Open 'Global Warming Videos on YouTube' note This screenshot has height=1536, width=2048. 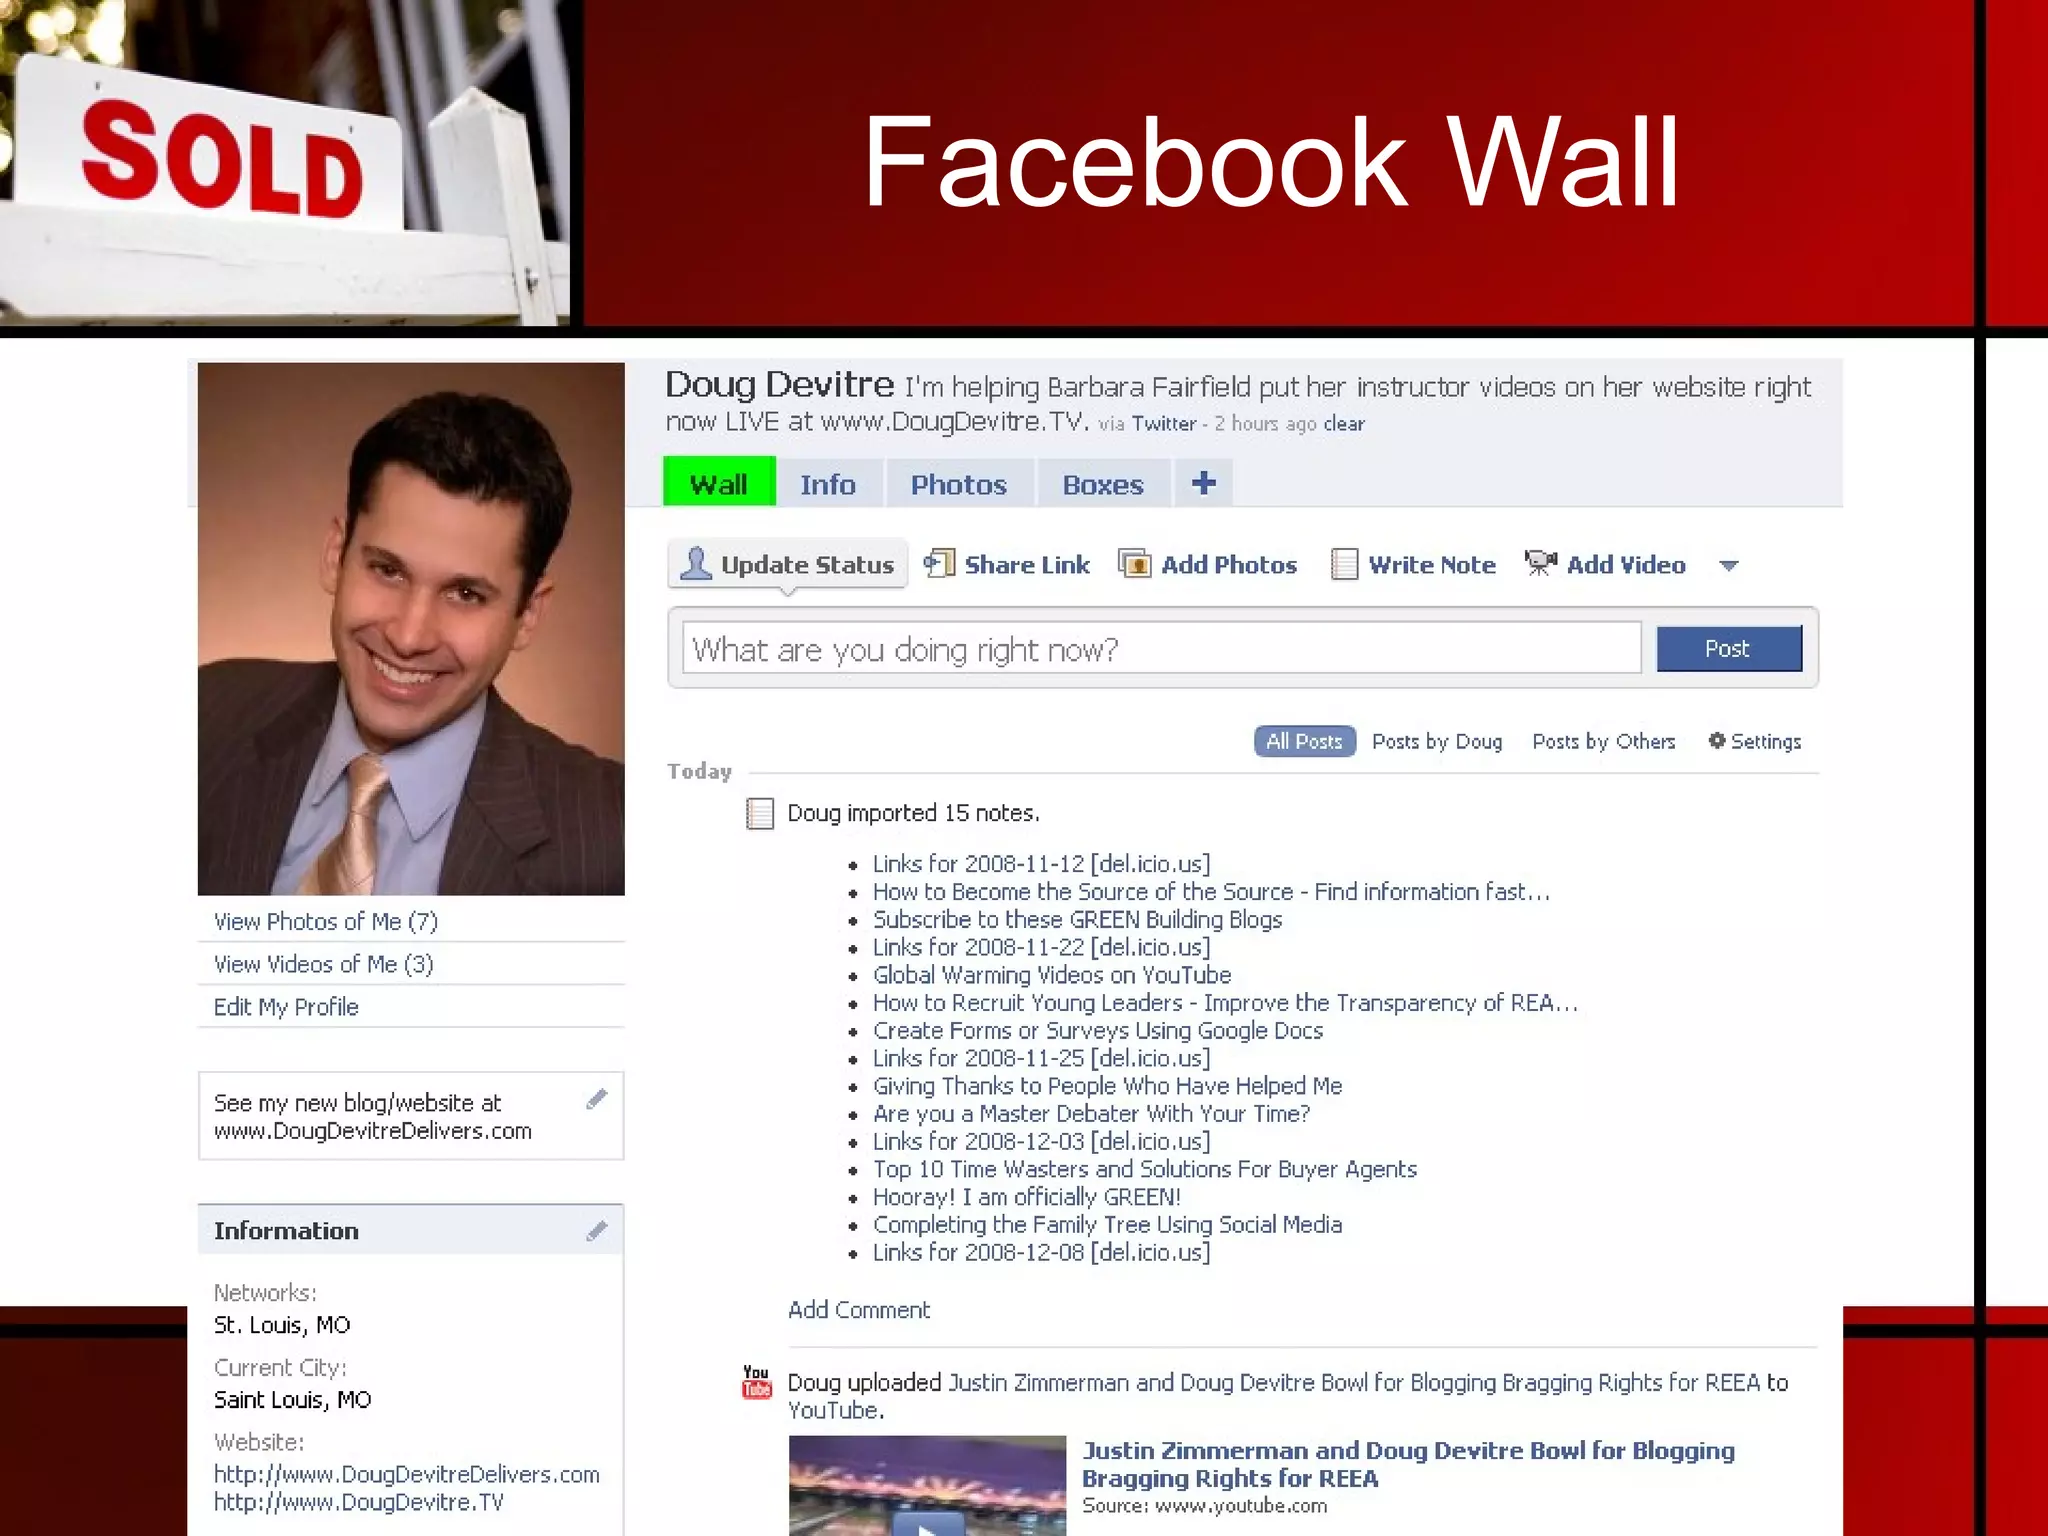coord(1052,974)
